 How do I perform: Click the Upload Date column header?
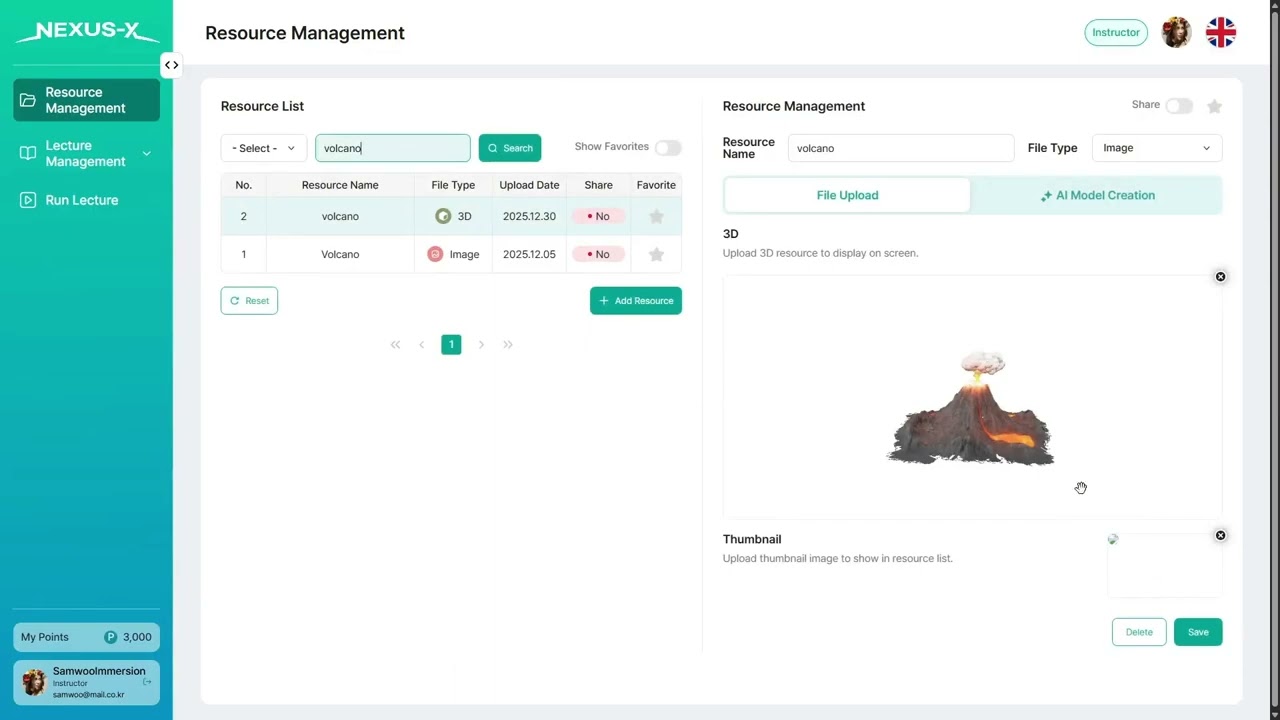pos(529,185)
